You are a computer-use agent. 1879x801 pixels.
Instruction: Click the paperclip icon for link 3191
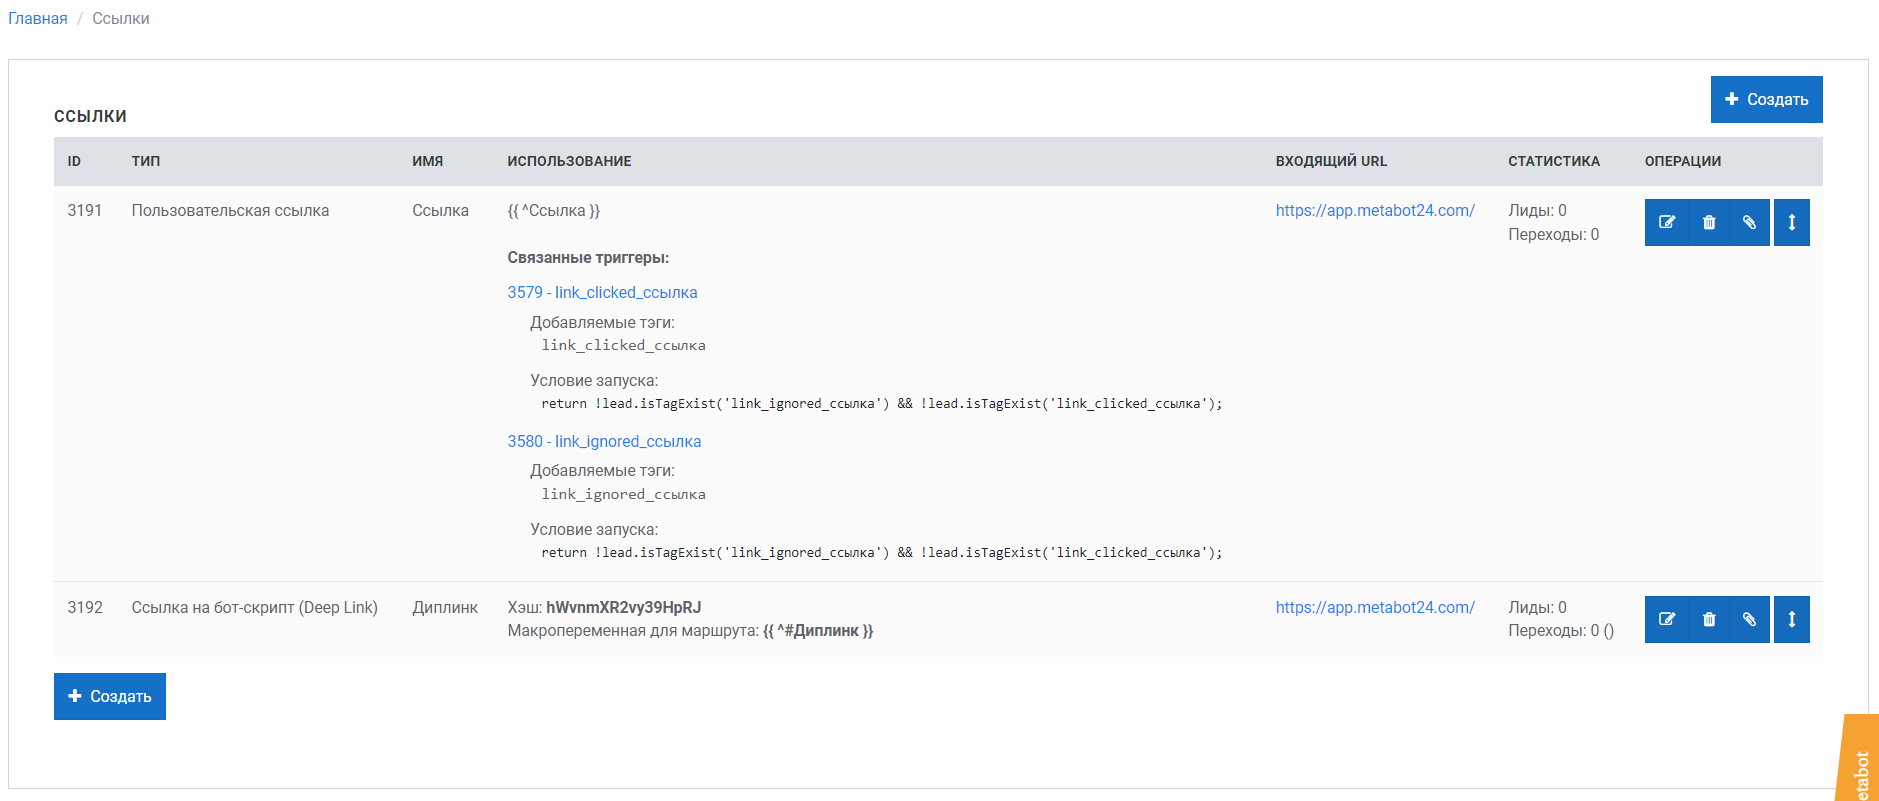point(1749,222)
